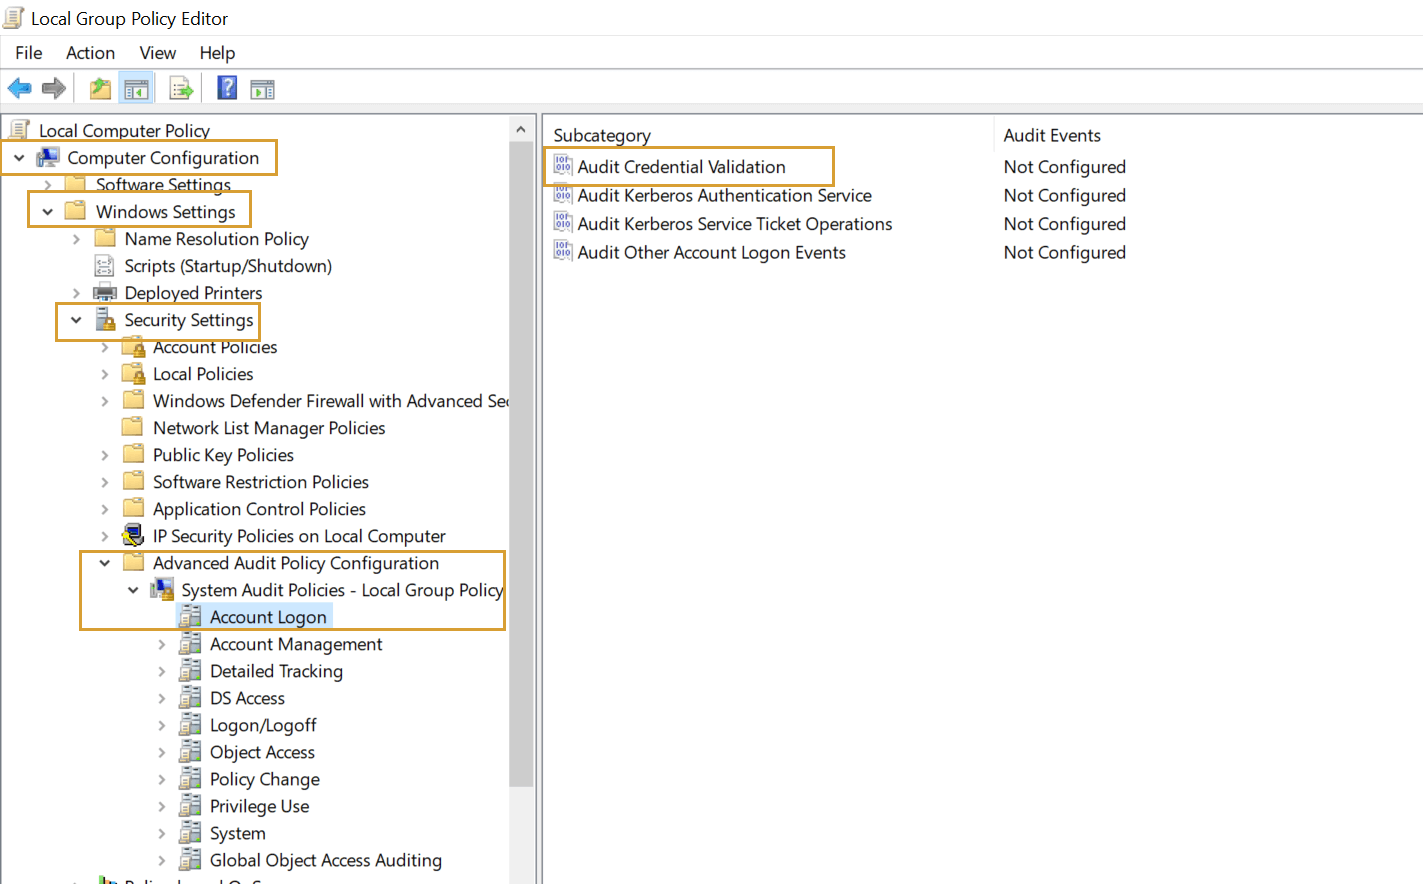Open the View menu
The height and width of the screenshot is (884, 1423).
pos(157,53)
